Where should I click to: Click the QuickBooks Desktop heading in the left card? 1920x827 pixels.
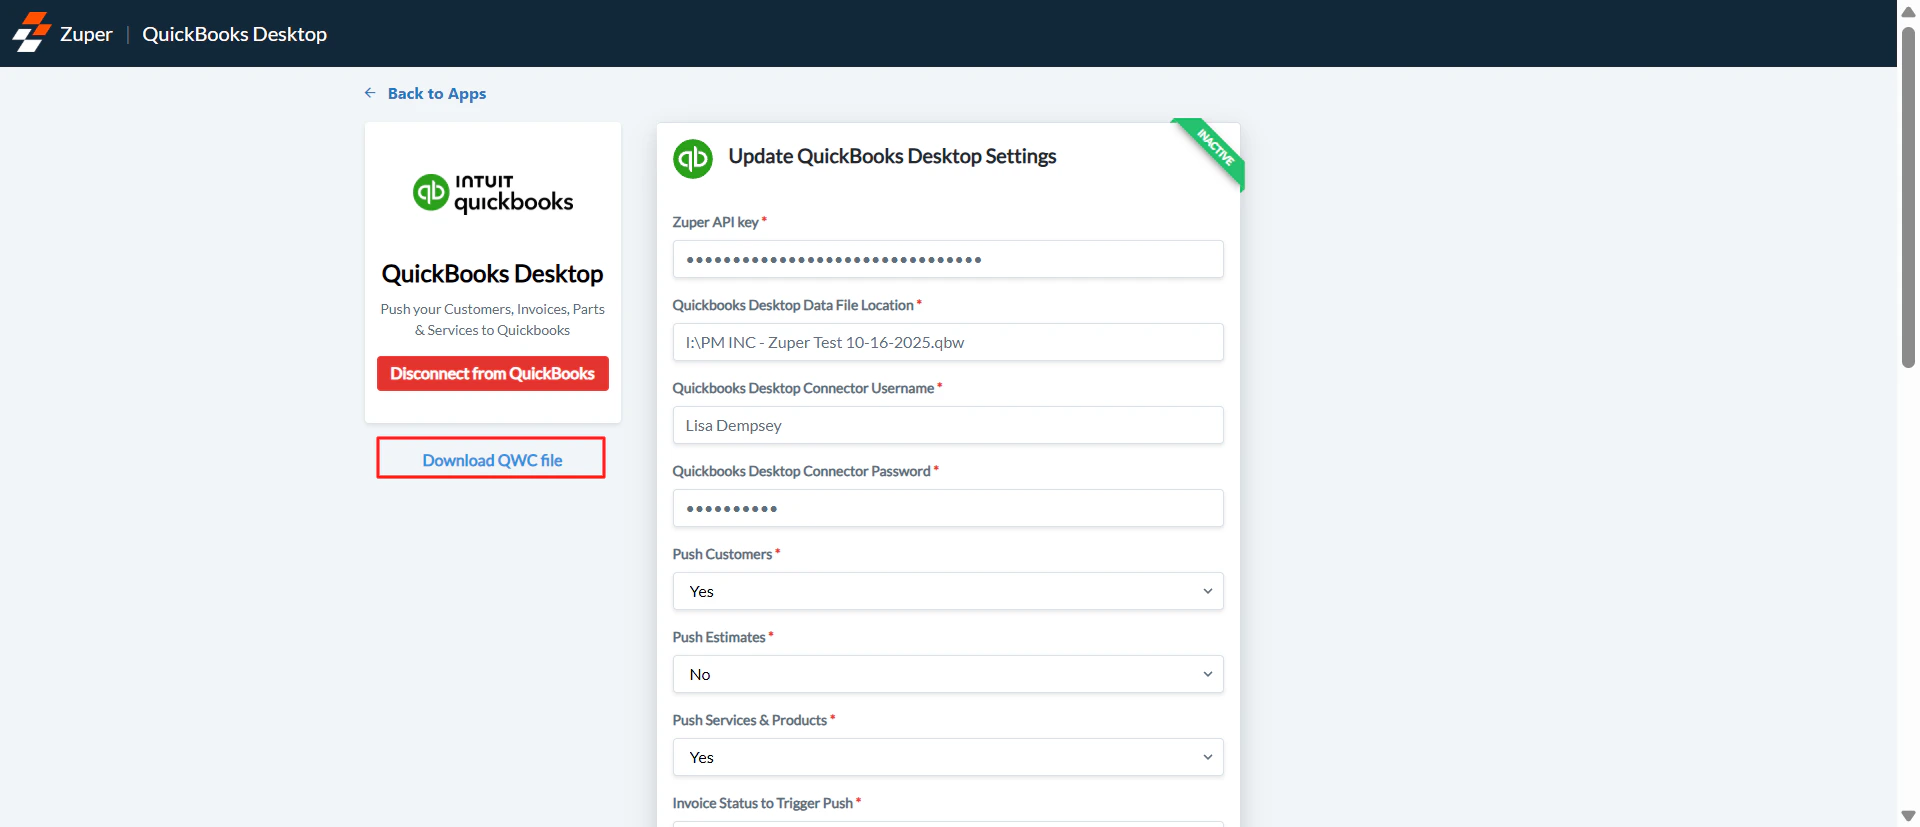(x=493, y=274)
